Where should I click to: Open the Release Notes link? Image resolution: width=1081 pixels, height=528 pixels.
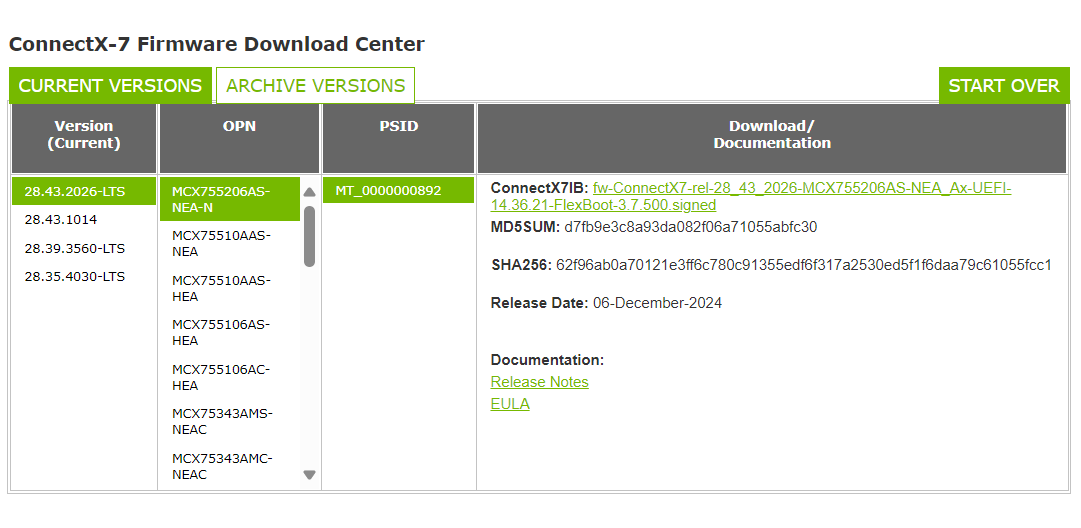[539, 382]
